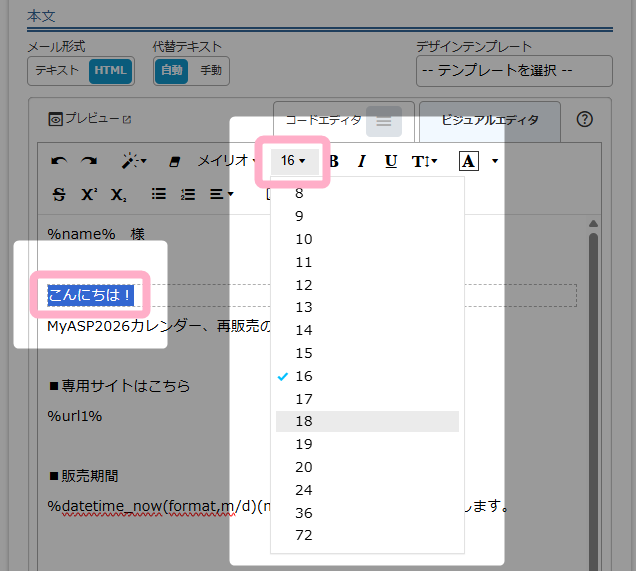Open the font size 16 dropdown
The height and width of the screenshot is (571, 636).
pyautogui.click(x=293, y=161)
